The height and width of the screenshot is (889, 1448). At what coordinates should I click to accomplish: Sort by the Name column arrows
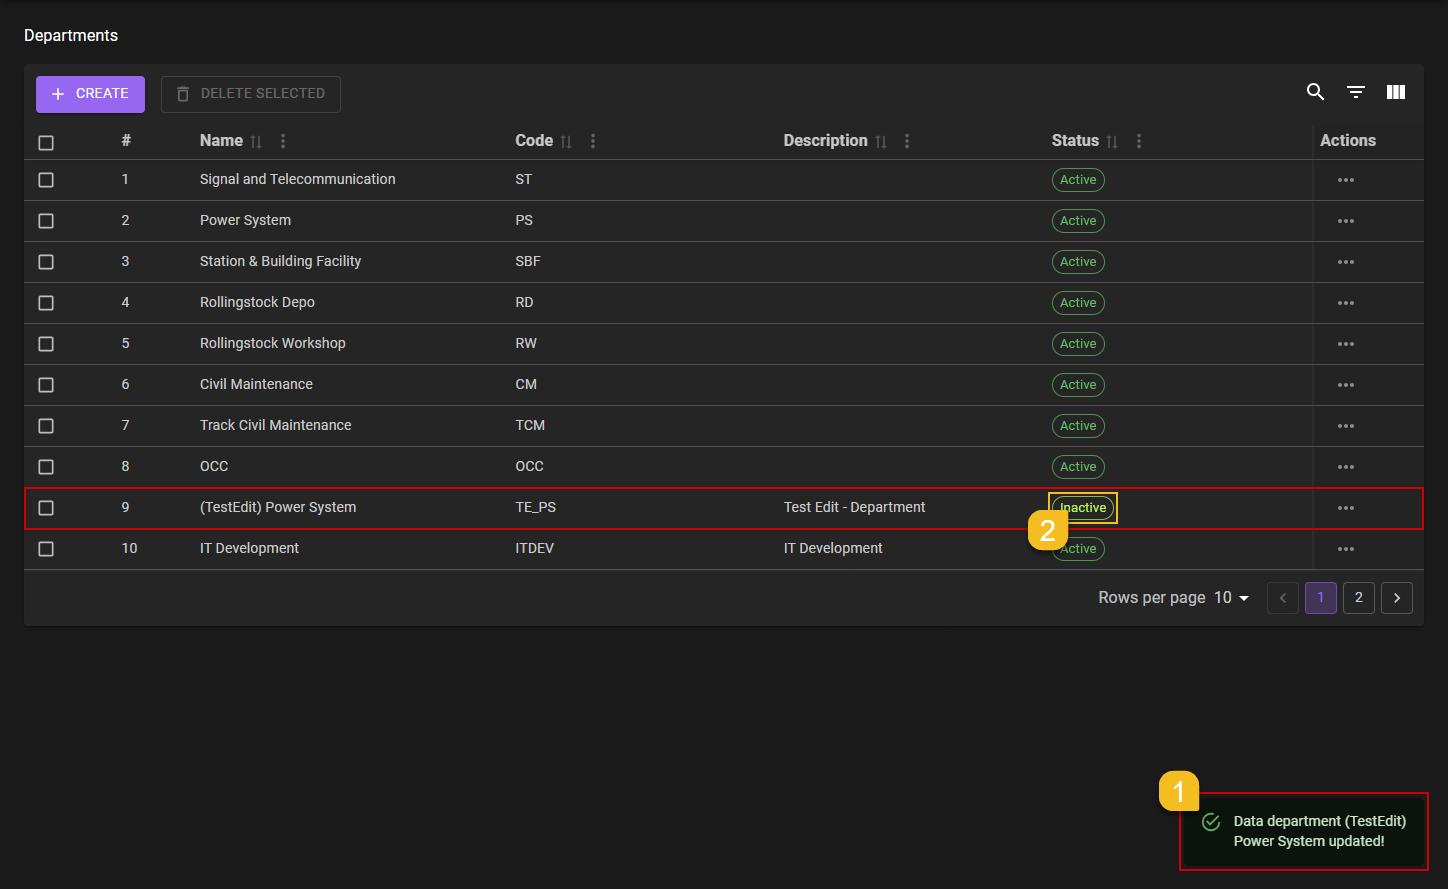[256, 142]
